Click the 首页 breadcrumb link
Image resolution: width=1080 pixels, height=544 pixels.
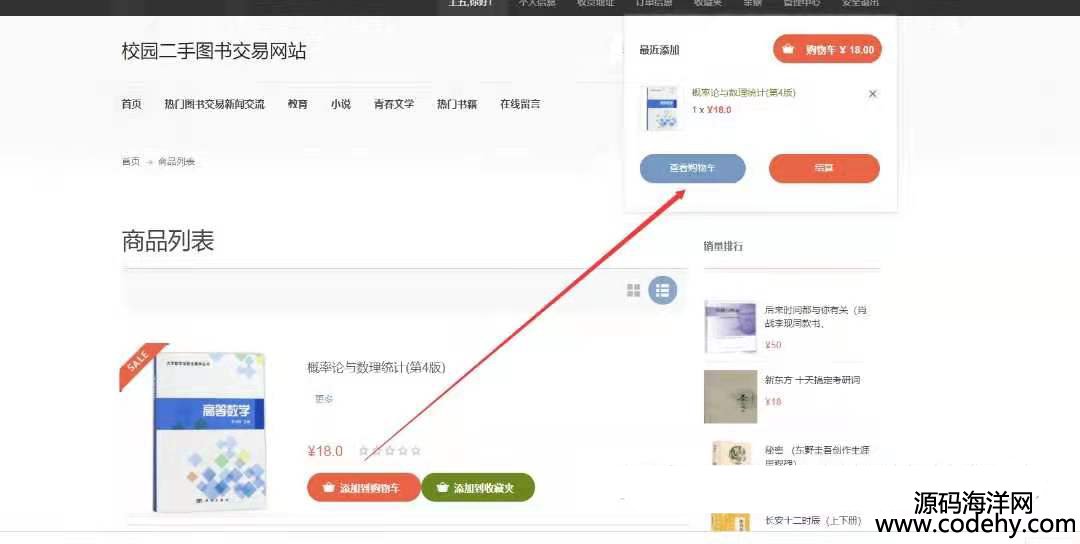point(131,161)
